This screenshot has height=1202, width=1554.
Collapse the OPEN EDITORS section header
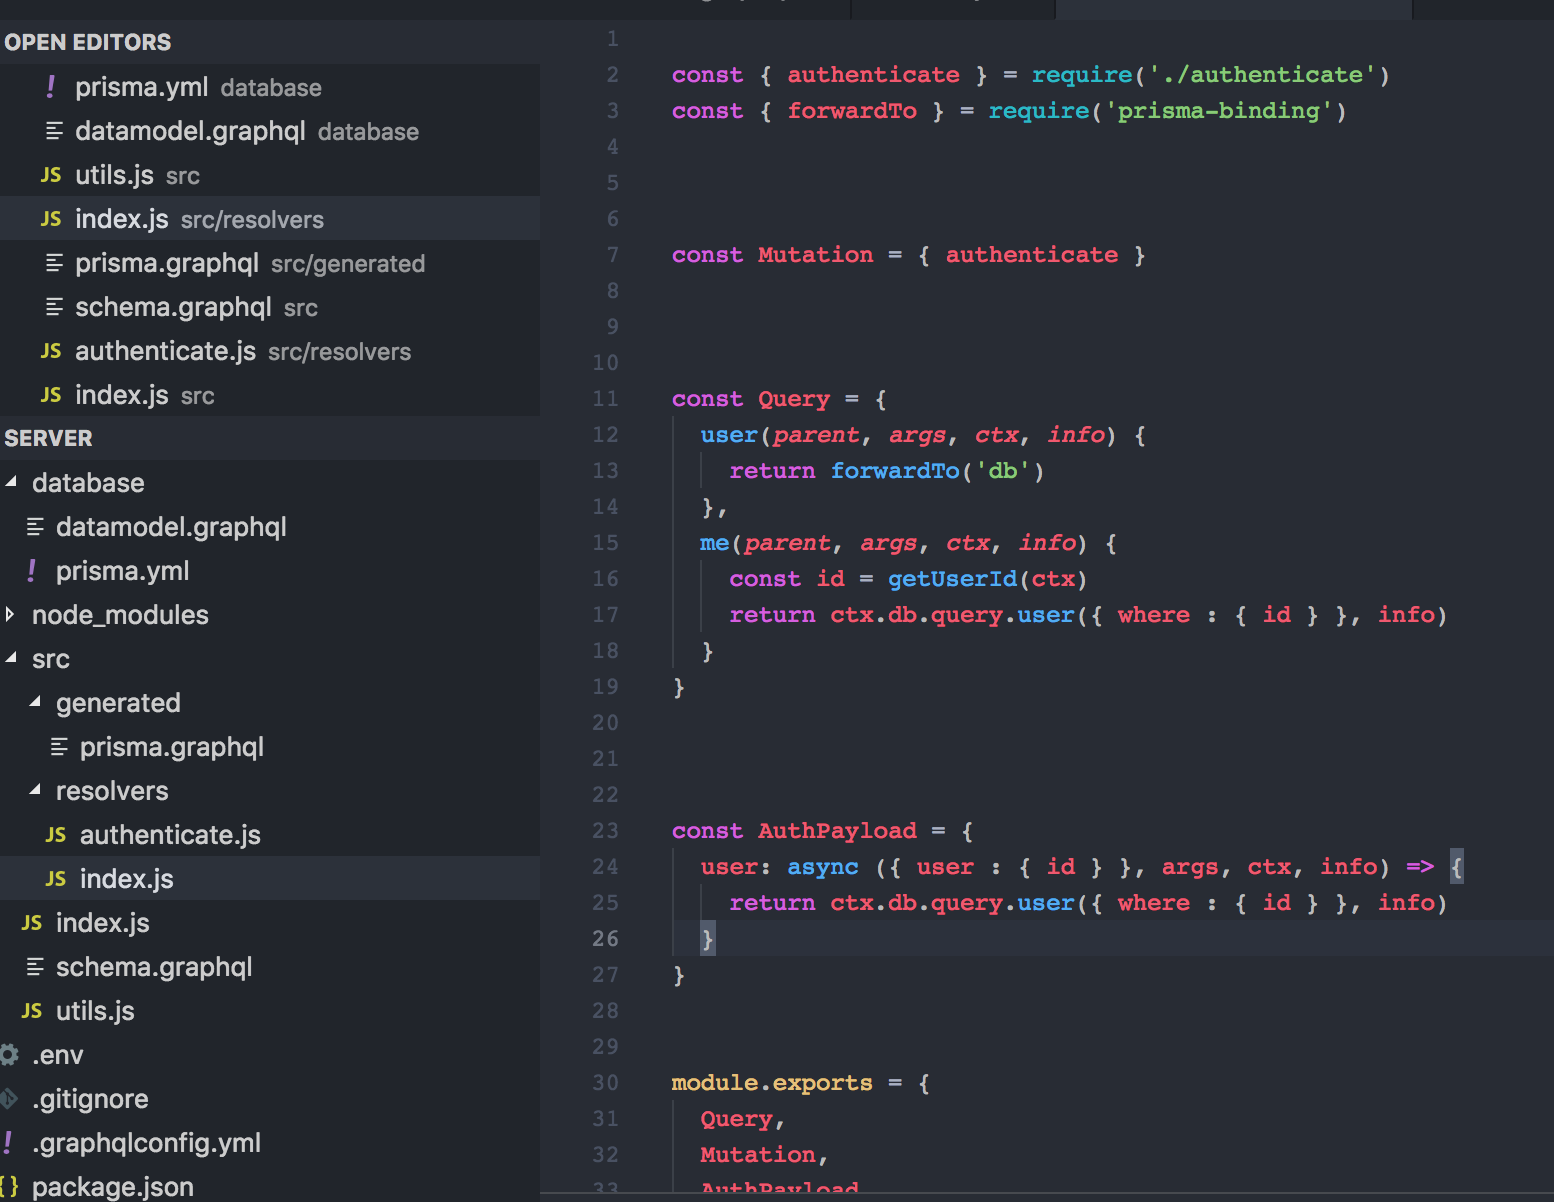pos(88,42)
